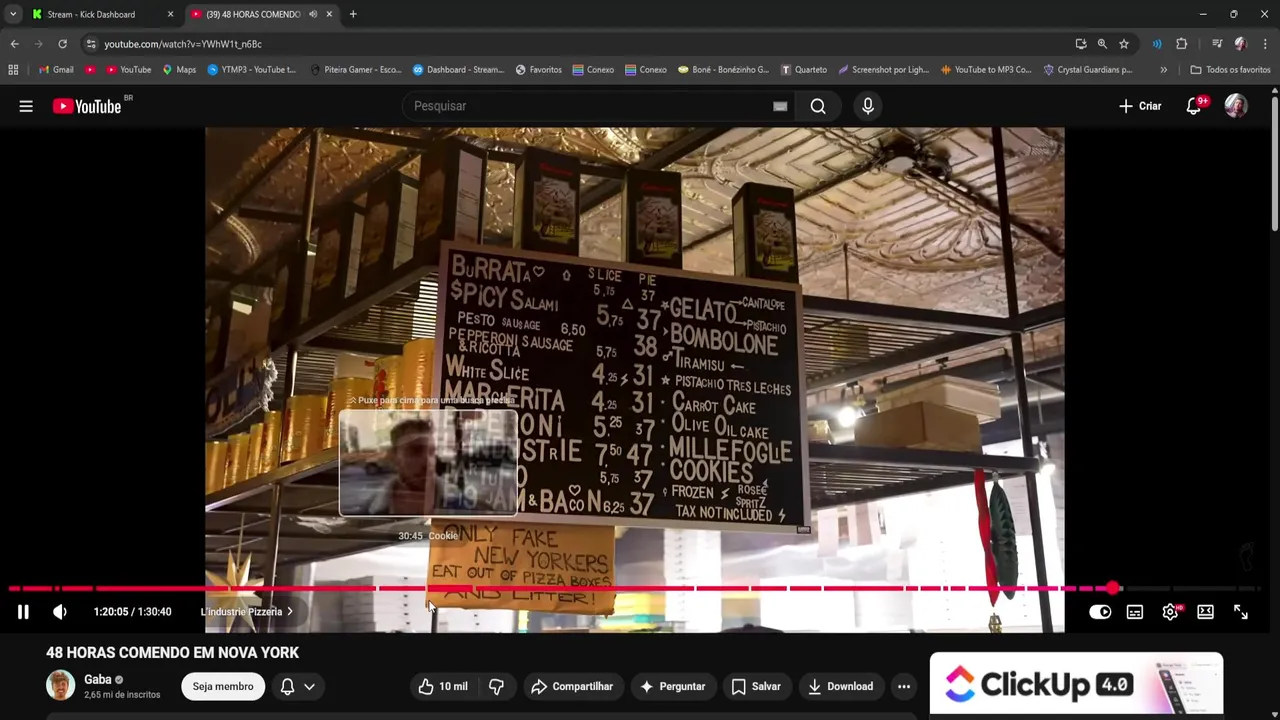Open blue sound-wave extension icon
The image size is (1280, 720).
tap(1157, 44)
